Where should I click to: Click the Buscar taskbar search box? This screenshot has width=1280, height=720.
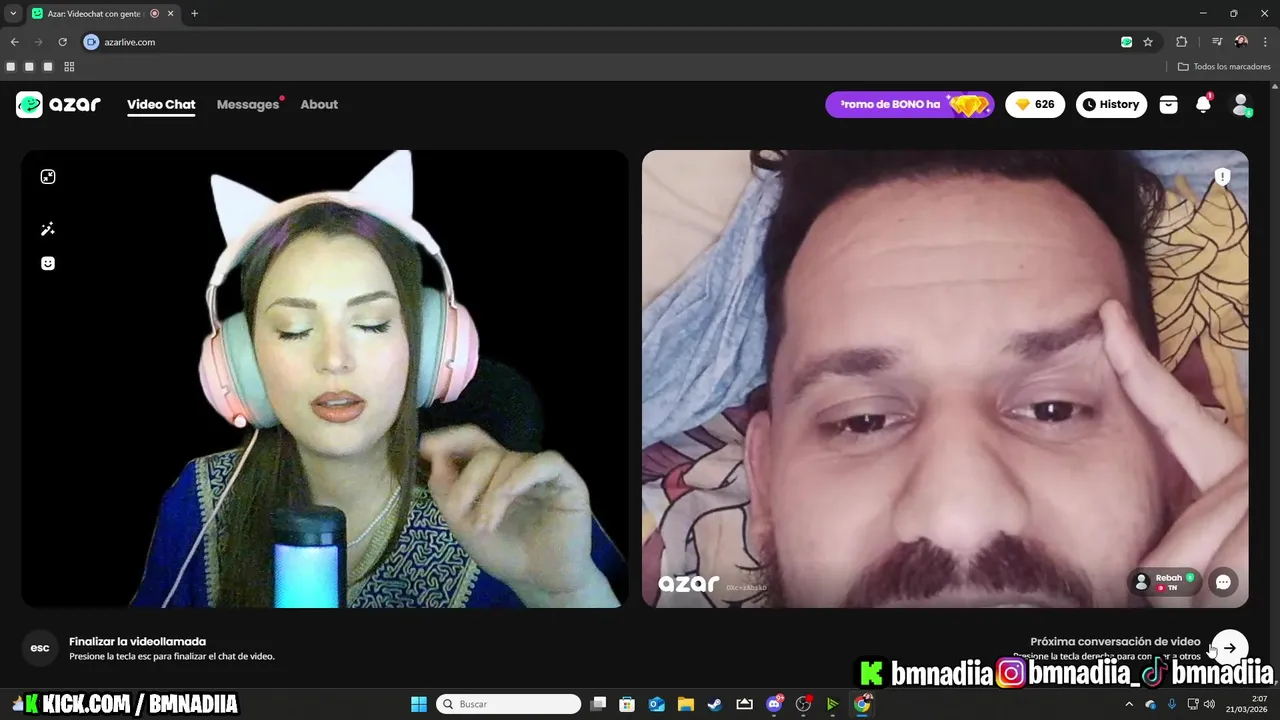tap(509, 704)
